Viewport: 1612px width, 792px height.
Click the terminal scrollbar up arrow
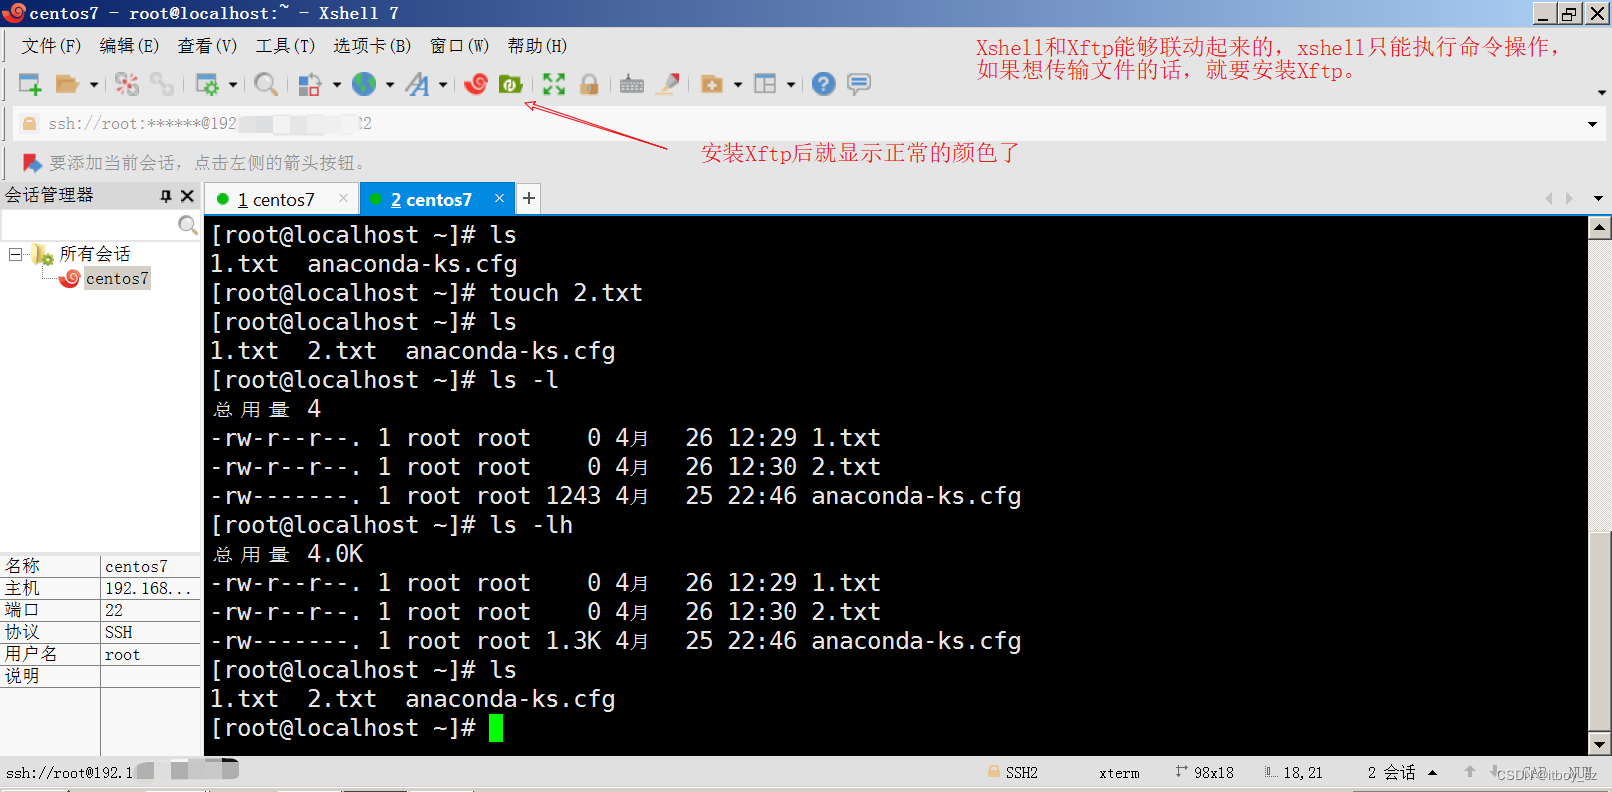pos(1600,227)
